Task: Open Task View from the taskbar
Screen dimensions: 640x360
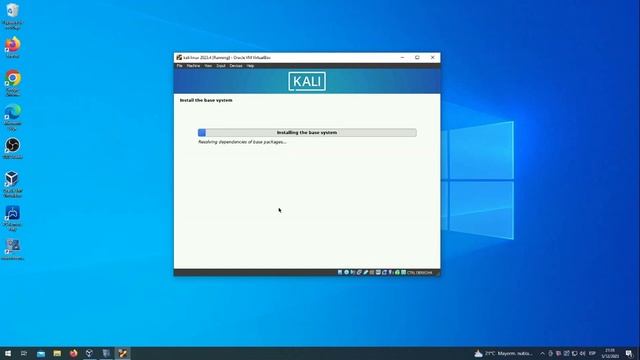Action: 24,353
